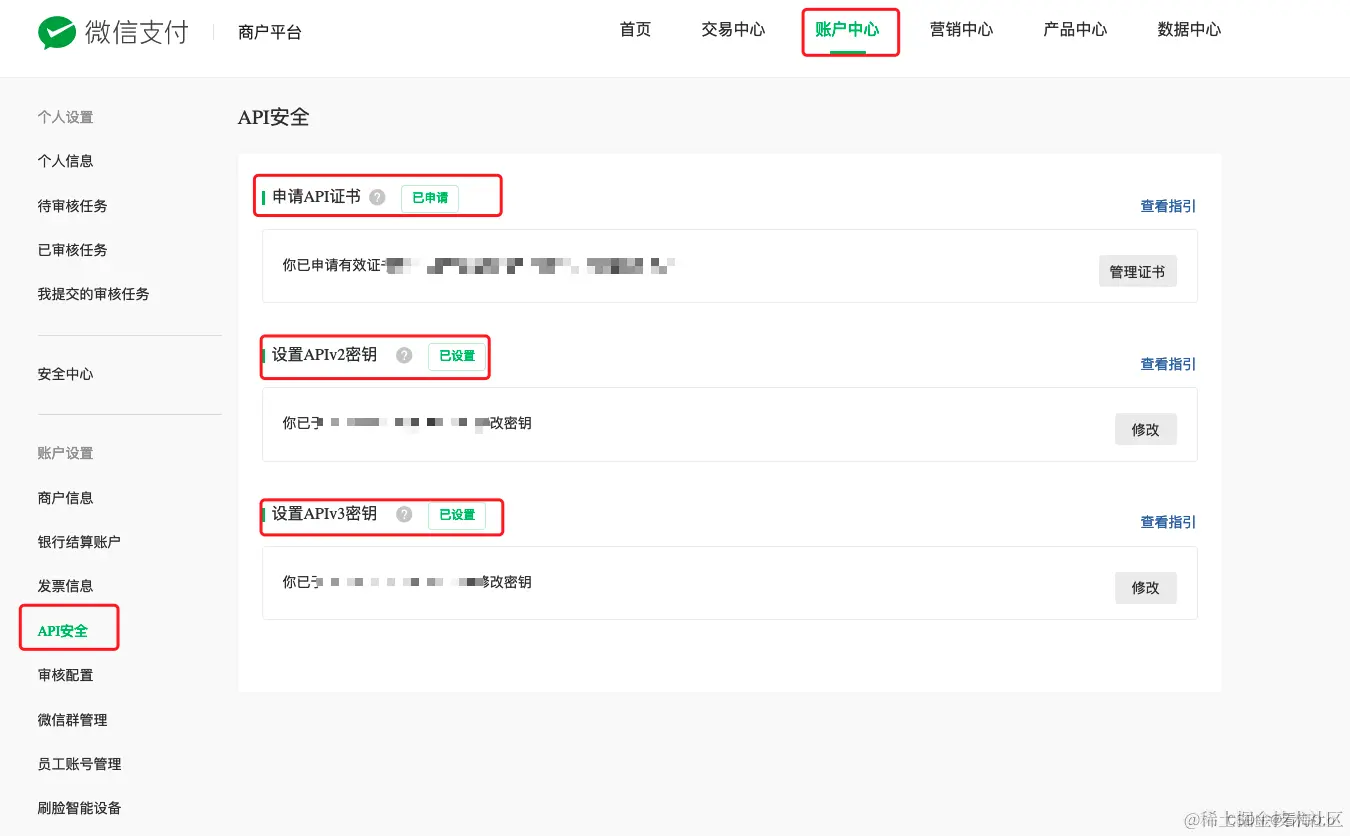Click the API安全 page heading
The height and width of the screenshot is (836, 1350).
[273, 117]
